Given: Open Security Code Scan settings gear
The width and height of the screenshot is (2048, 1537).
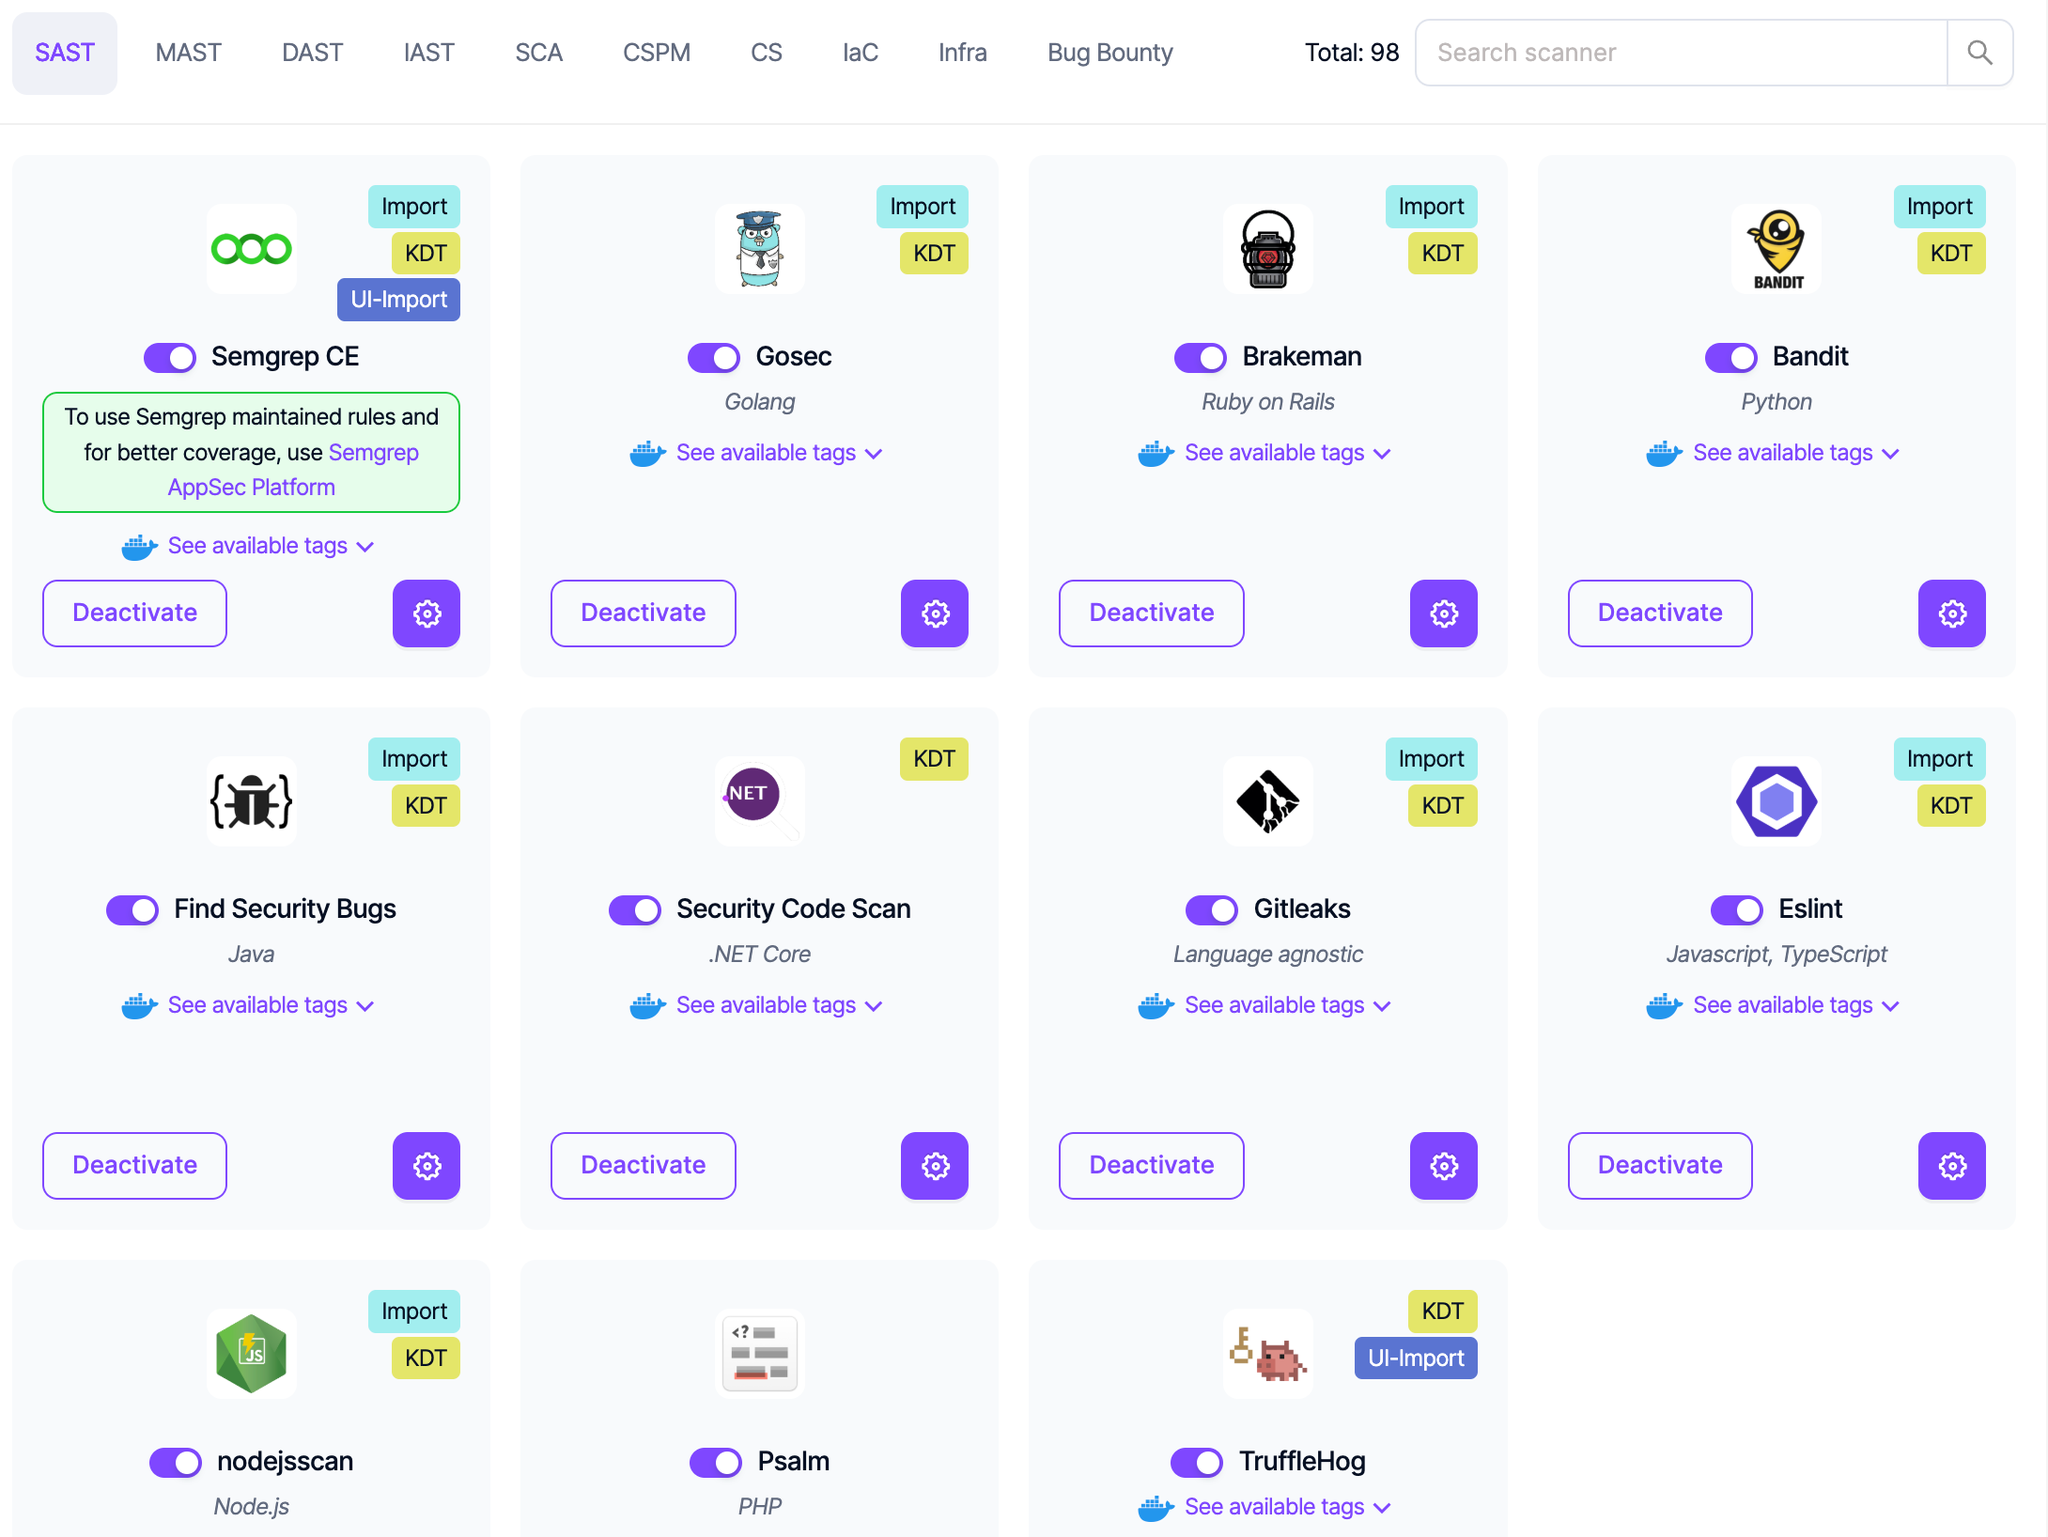Looking at the screenshot, I should [934, 1165].
